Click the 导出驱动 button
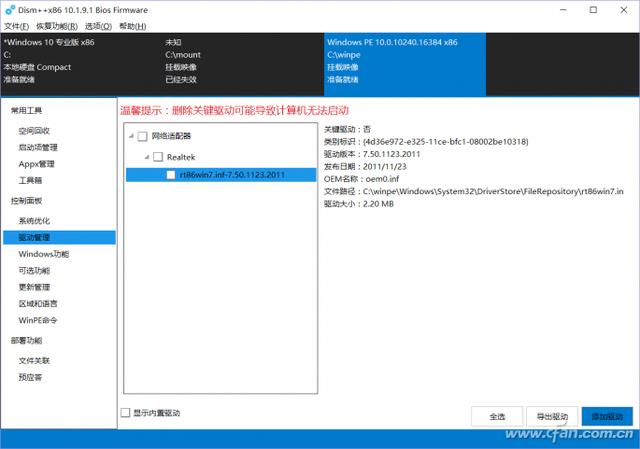The image size is (640, 449). (x=552, y=417)
